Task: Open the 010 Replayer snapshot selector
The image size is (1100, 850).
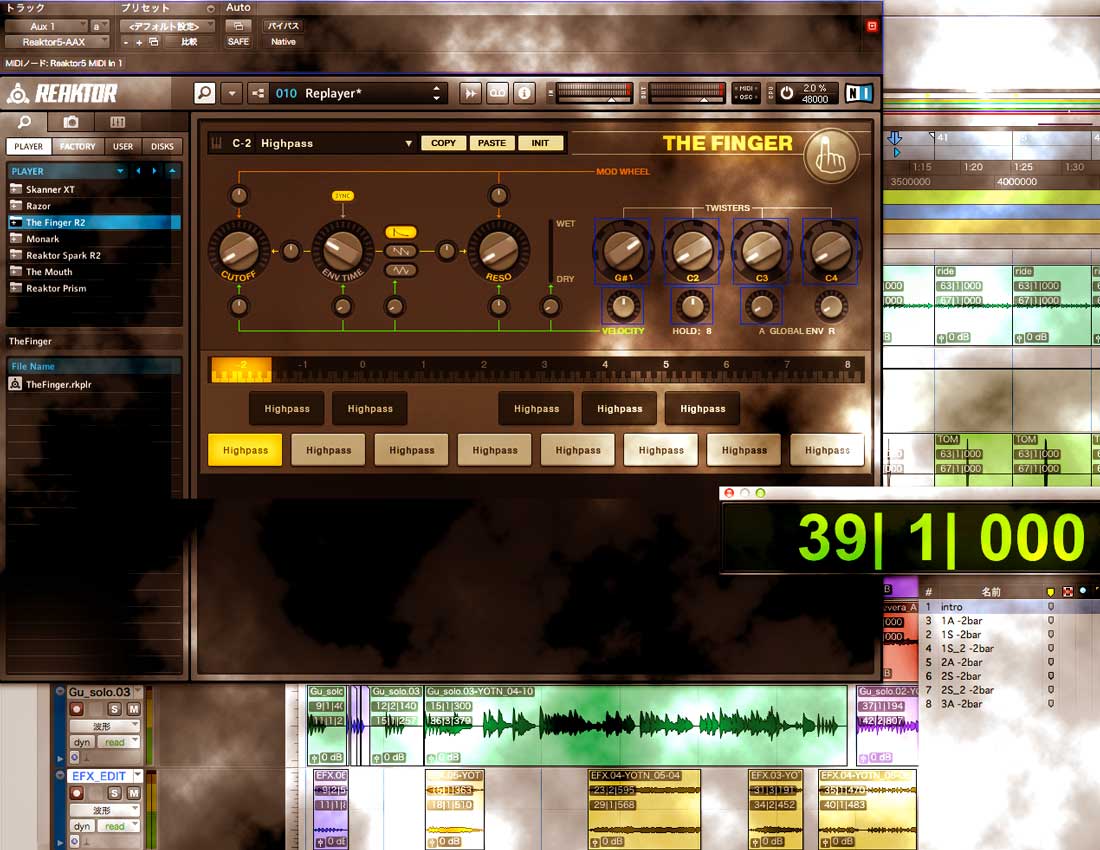Action: (359, 93)
